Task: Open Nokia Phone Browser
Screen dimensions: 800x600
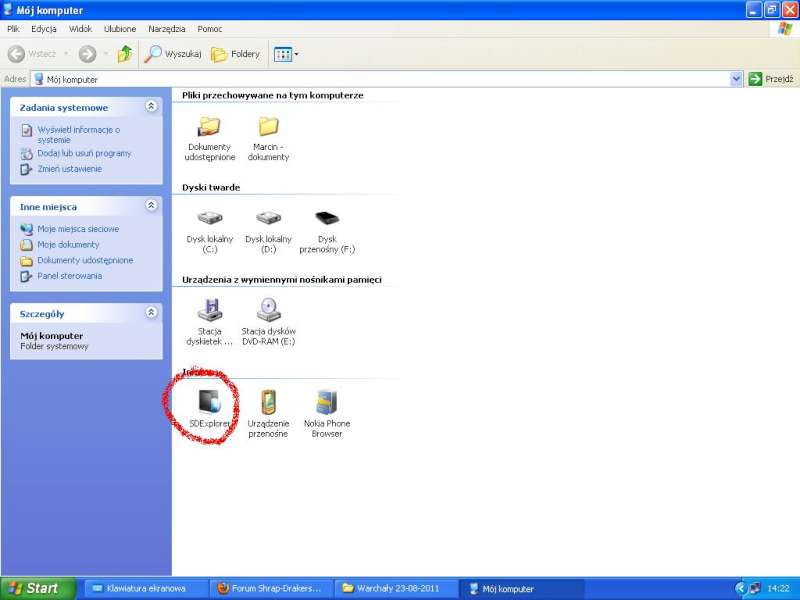Action: (x=326, y=403)
